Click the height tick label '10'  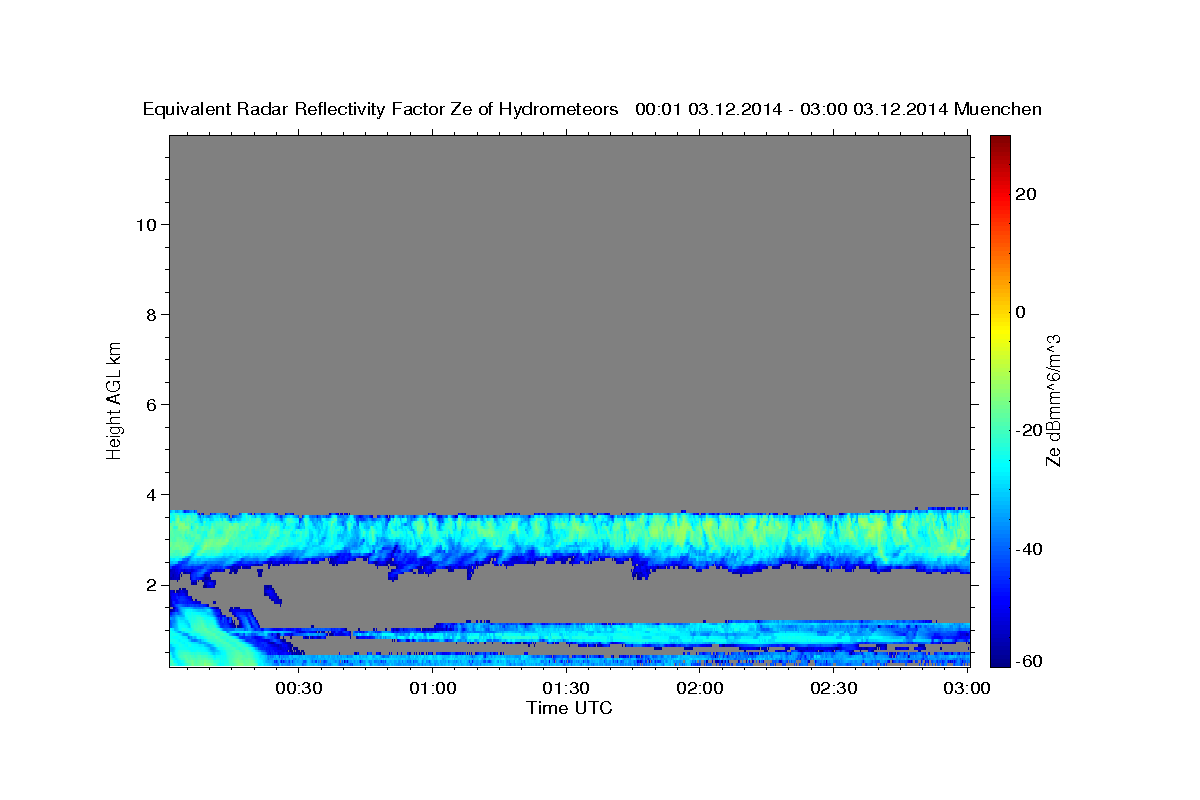(x=145, y=224)
